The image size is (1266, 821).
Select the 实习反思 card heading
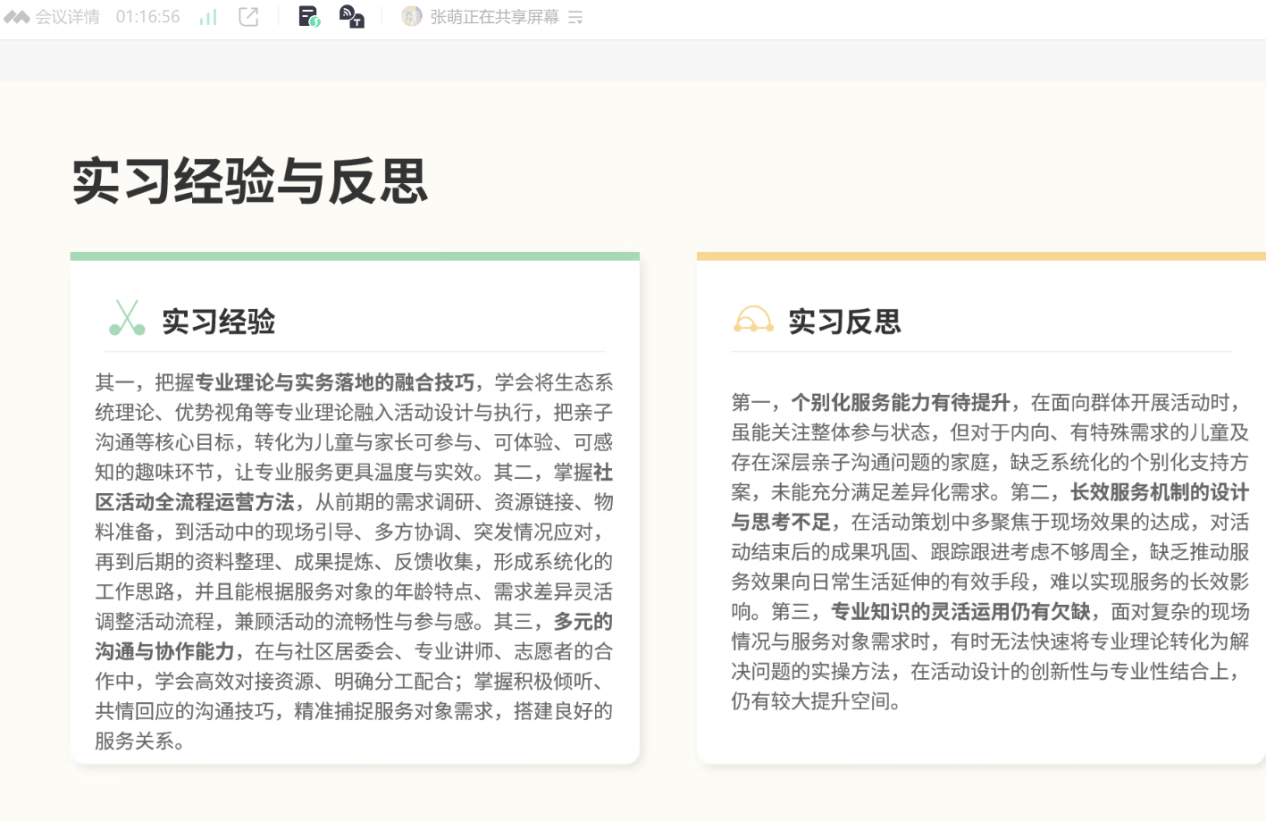point(844,321)
